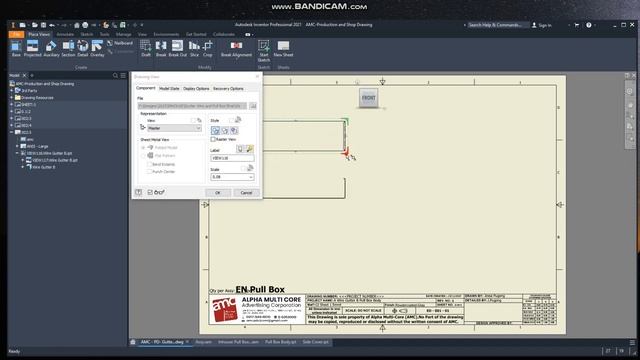
Task: Switch to Recovery Options dialog tab
Action: tap(228, 89)
